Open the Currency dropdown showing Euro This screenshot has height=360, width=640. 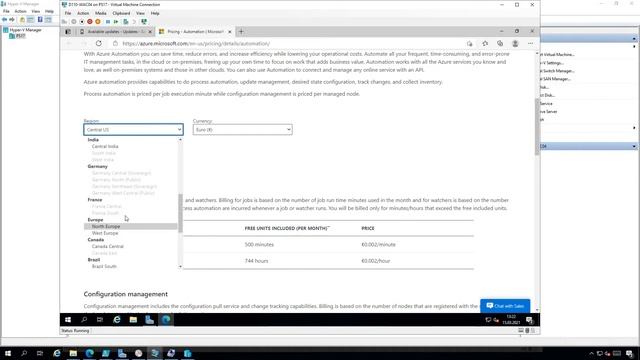(x=242, y=129)
